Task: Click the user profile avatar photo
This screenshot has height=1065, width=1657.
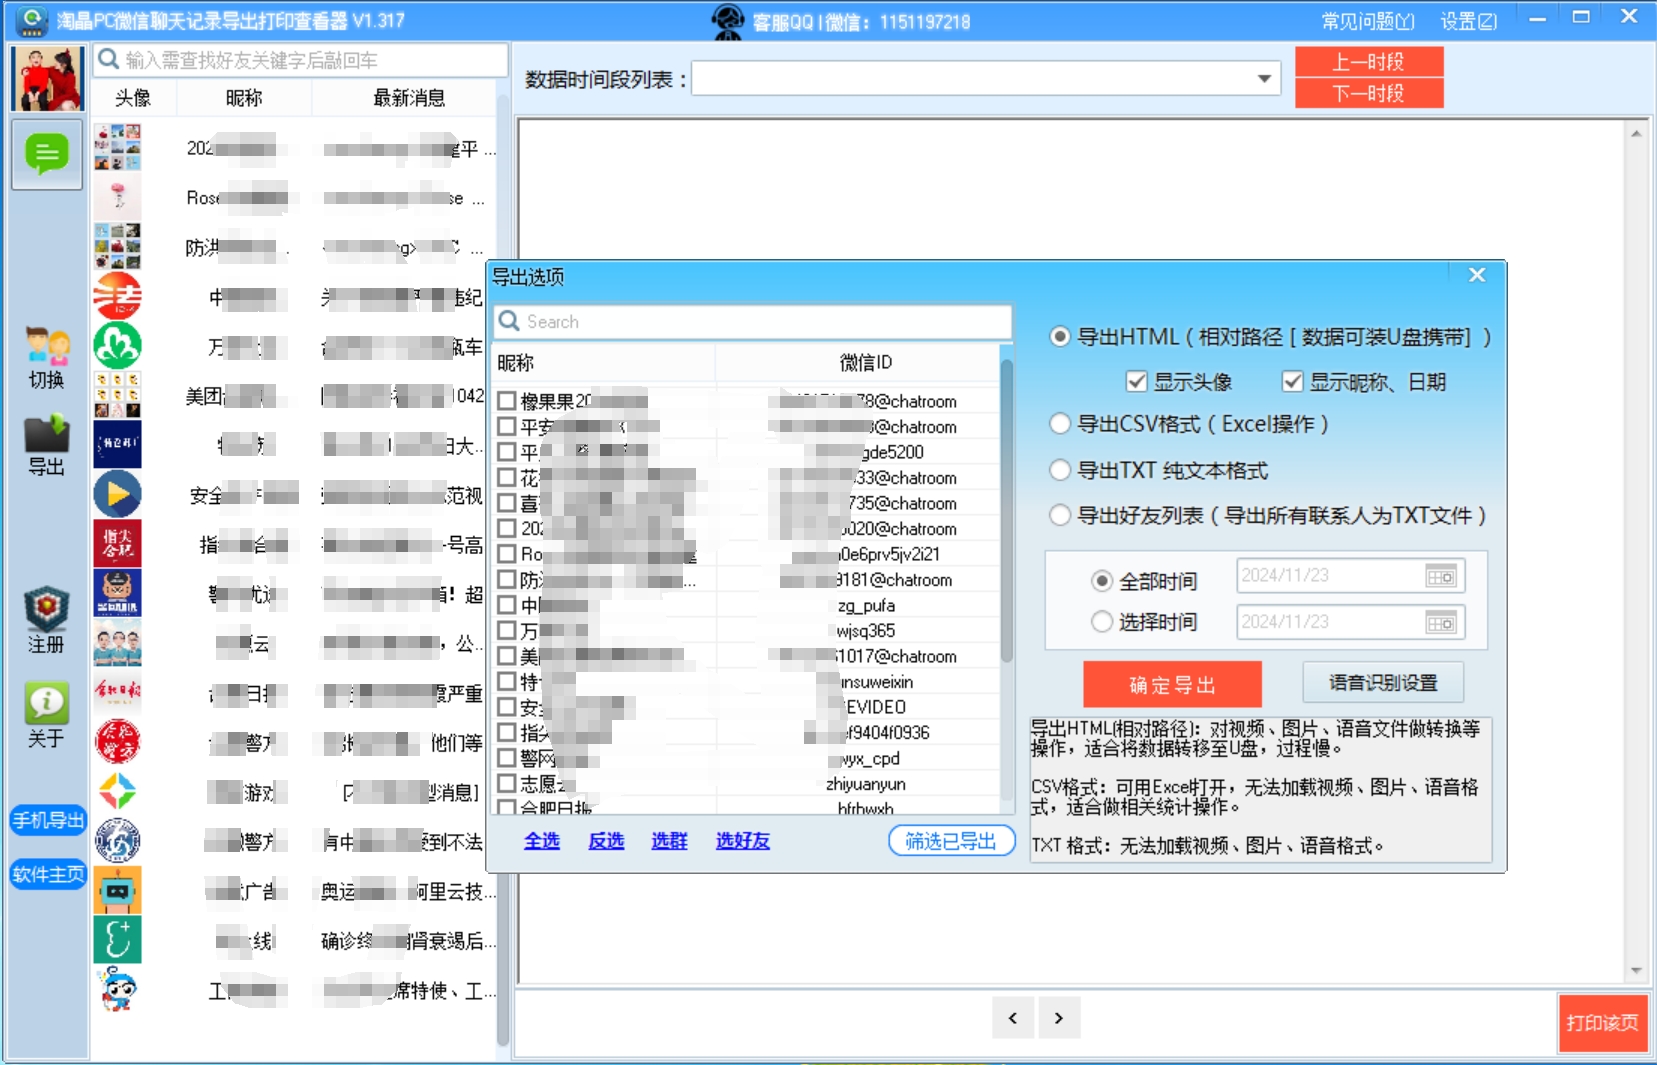Action: (x=47, y=78)
